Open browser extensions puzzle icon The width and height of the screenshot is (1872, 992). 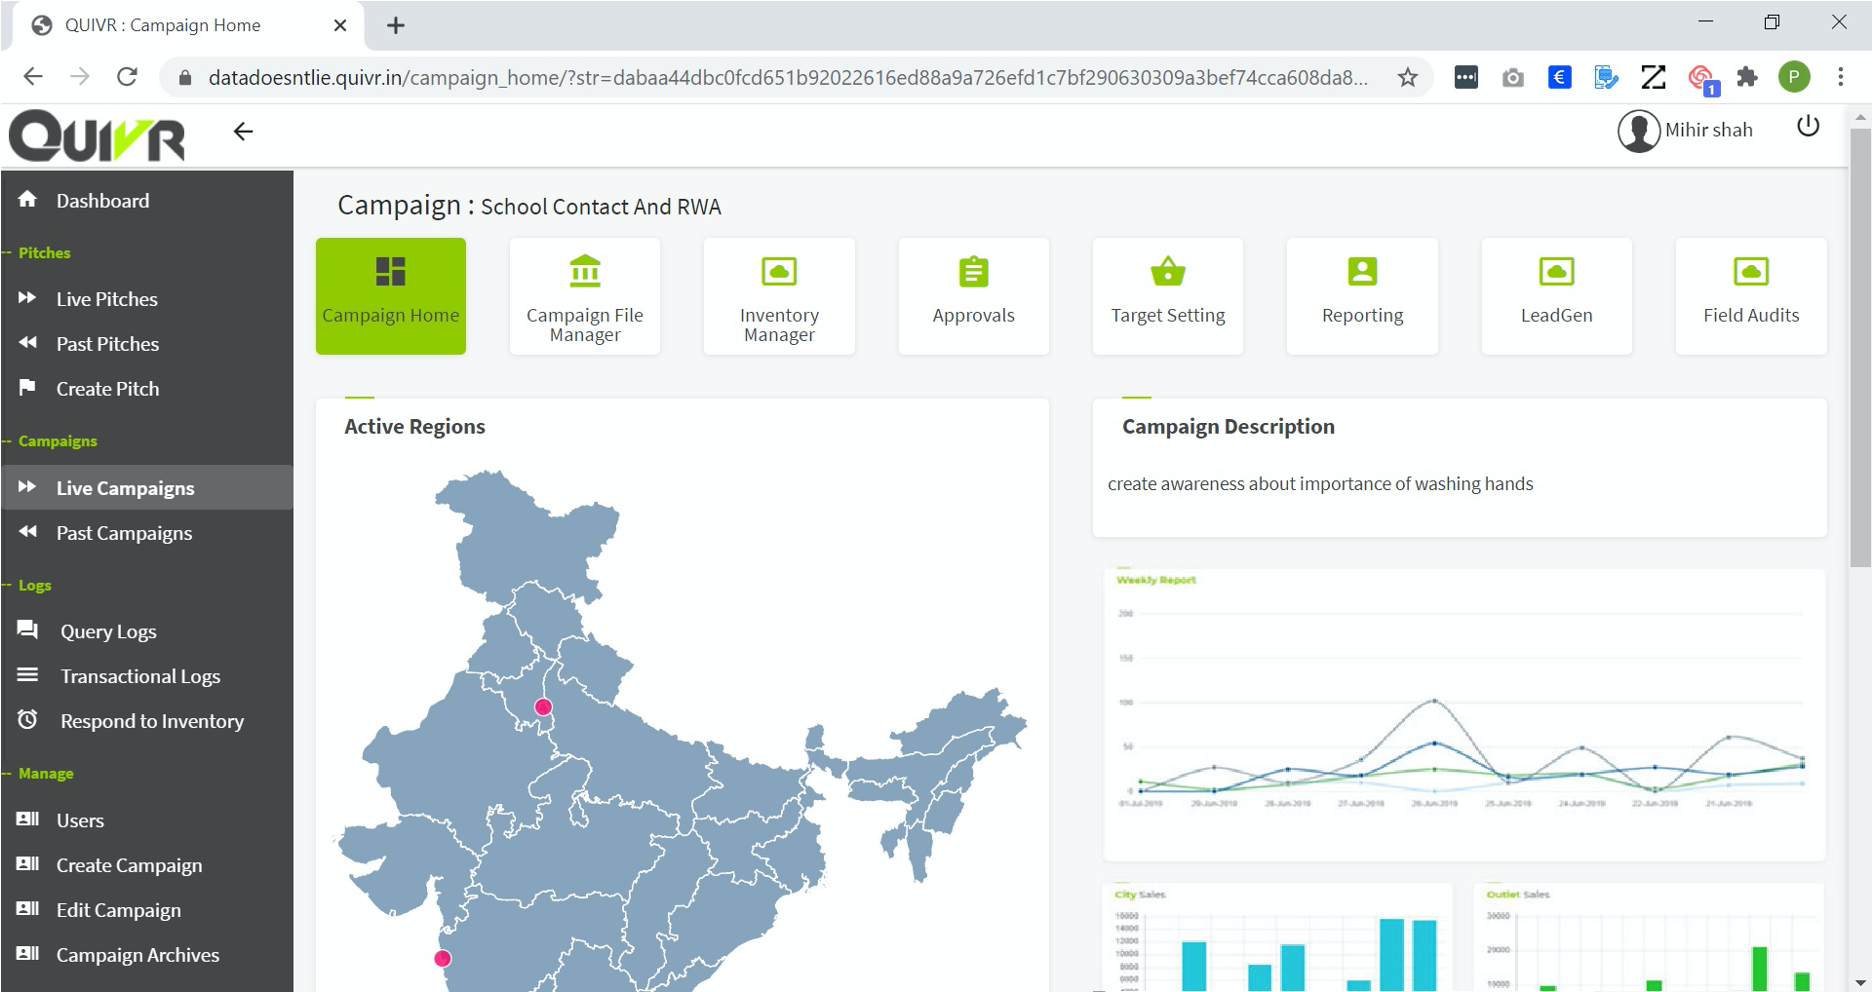[x=1747, y=77]
